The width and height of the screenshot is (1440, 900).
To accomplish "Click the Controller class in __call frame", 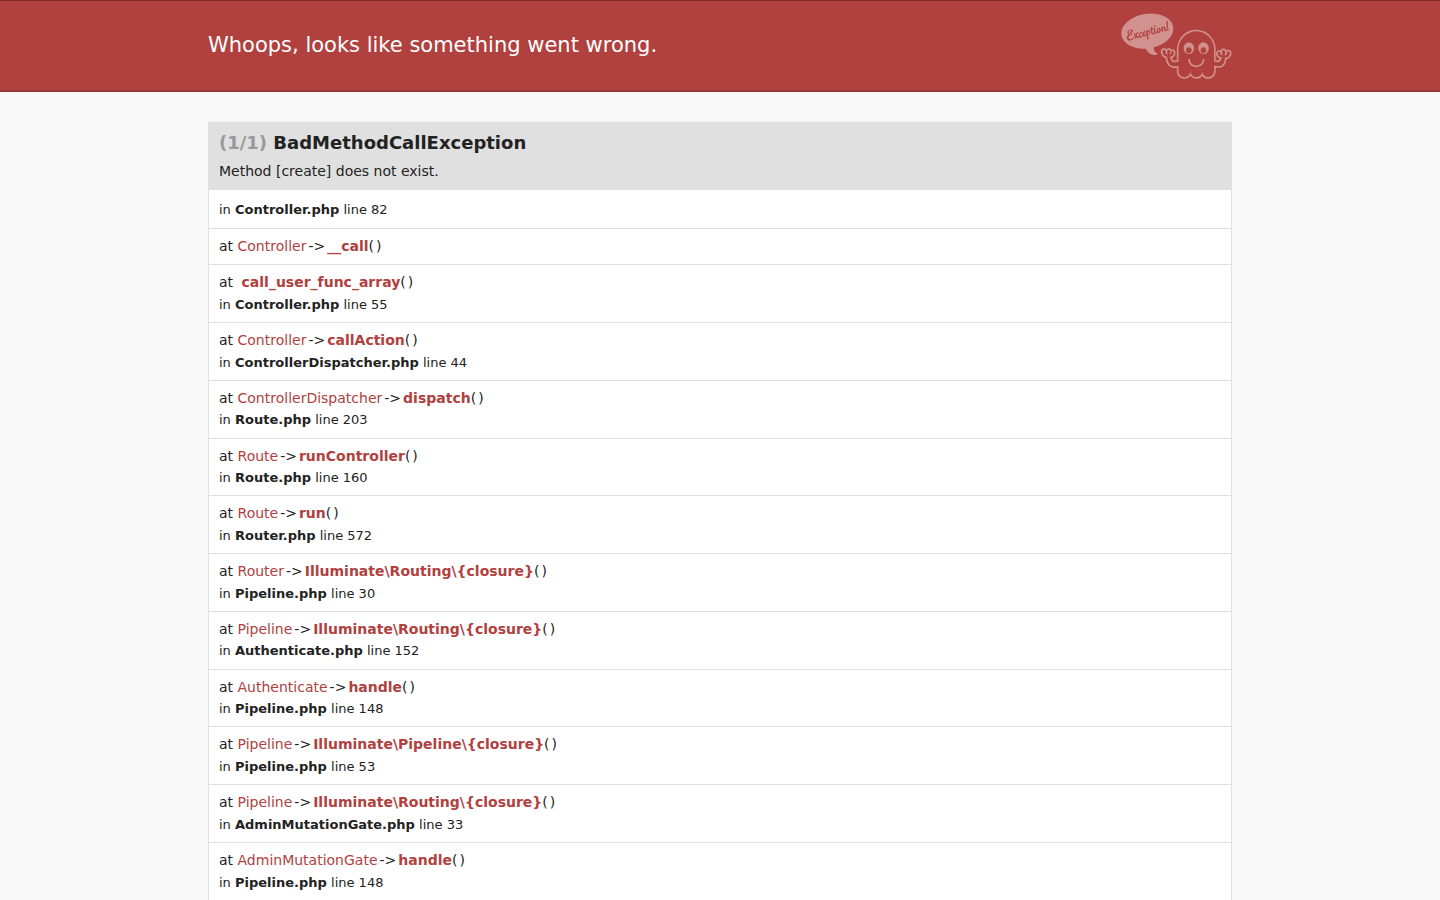I will click(x=272, y=246).
